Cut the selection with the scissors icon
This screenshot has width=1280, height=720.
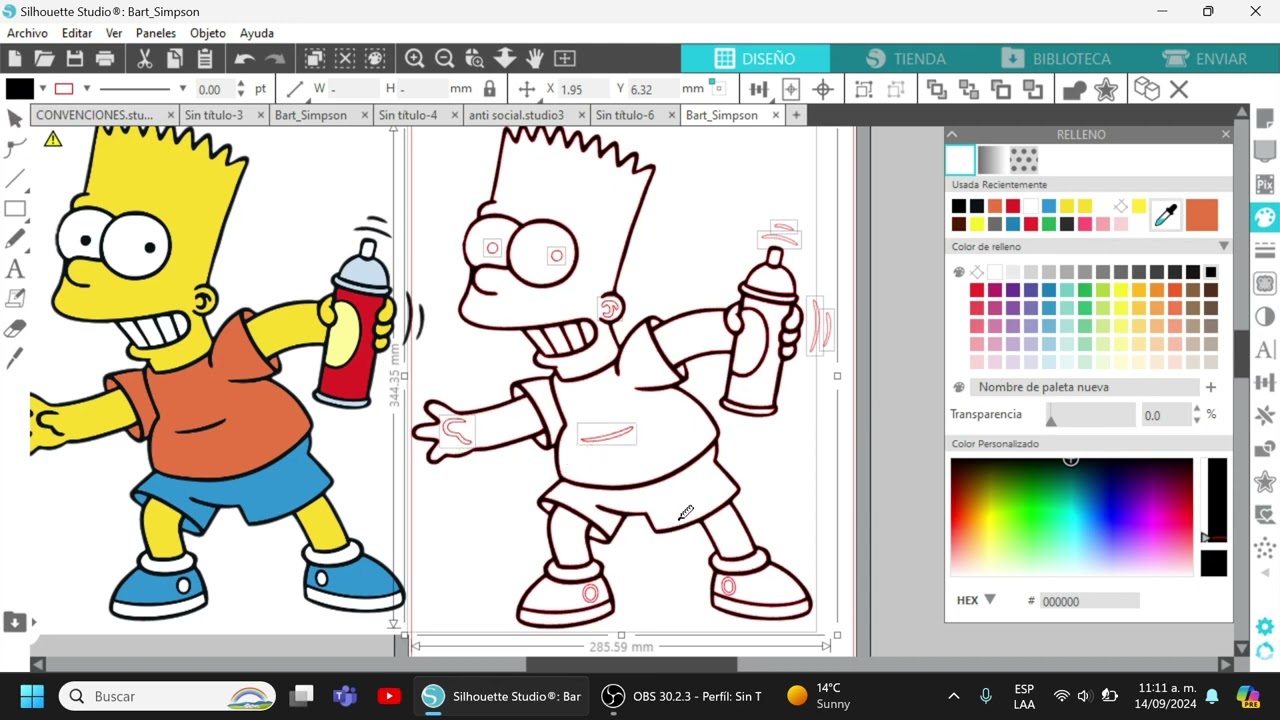(x=145, y=58)
